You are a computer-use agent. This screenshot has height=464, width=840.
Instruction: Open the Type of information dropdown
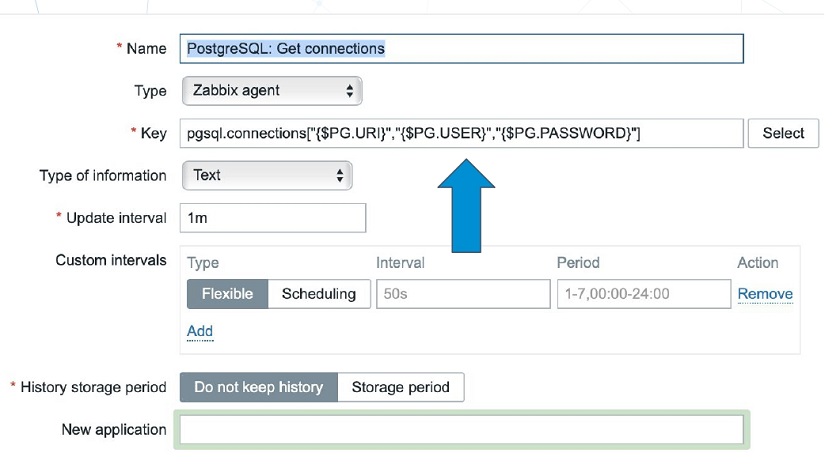267,175
